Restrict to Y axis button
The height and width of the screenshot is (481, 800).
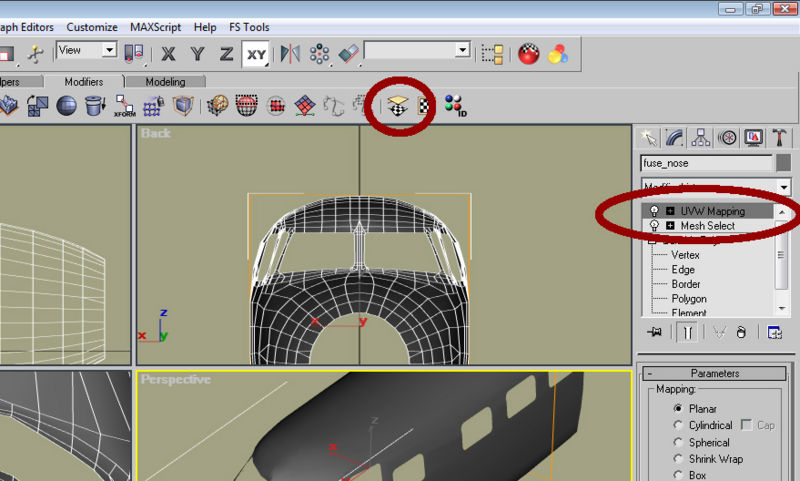[197, 54]
